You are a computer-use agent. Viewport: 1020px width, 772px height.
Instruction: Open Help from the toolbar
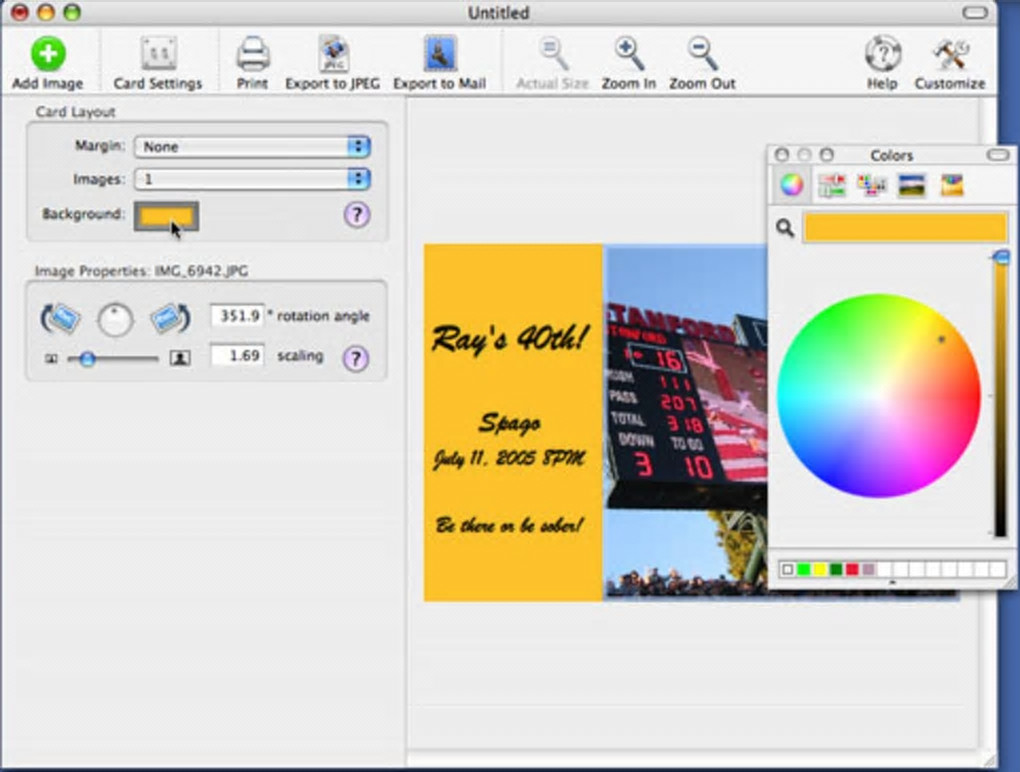pyautogui.click(x=882, y=63)
